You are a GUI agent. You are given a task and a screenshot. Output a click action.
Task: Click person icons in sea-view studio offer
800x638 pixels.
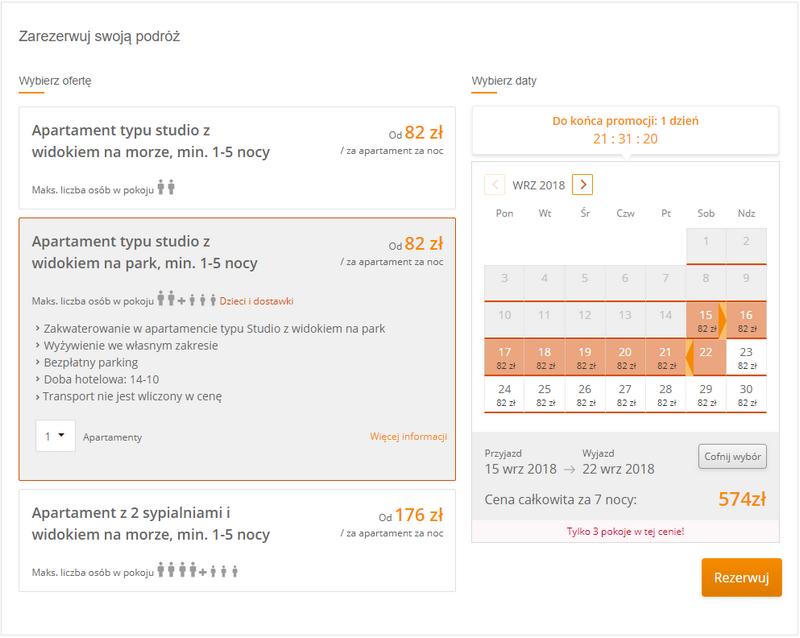tap(166, 187)
